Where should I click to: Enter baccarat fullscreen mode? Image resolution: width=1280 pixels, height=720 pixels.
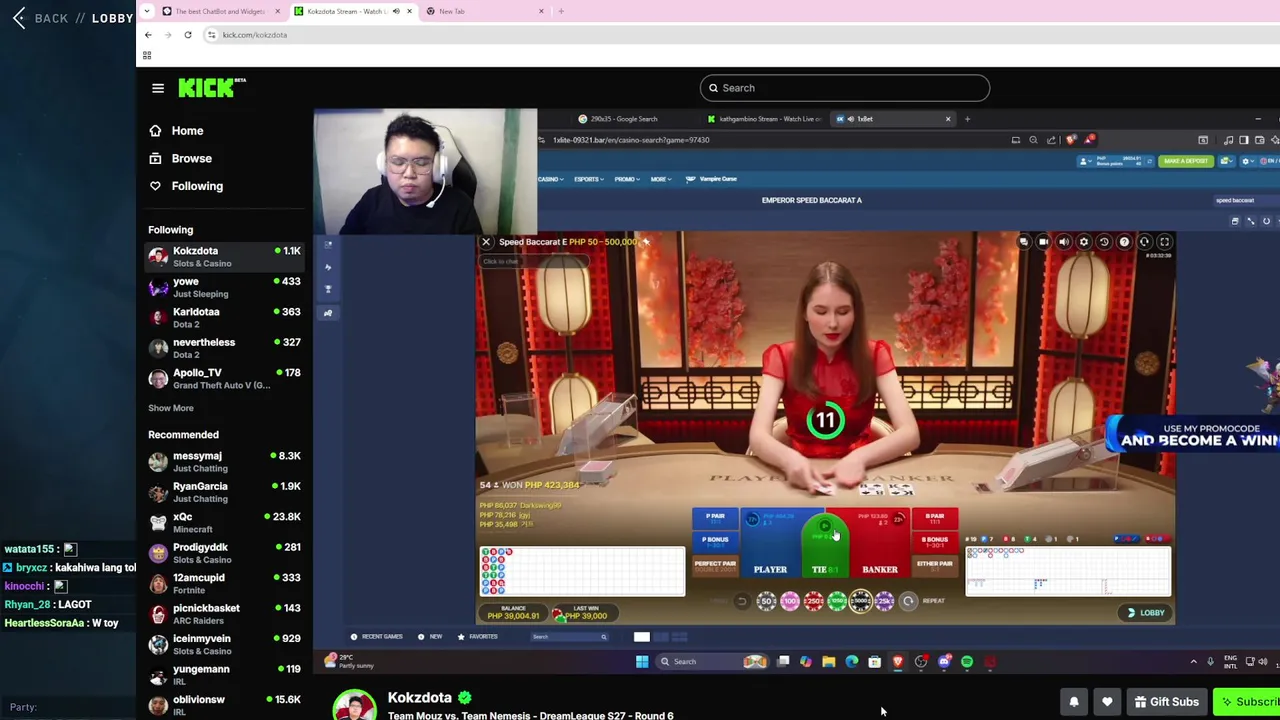pyautogui.click(x=1164, y=242)
